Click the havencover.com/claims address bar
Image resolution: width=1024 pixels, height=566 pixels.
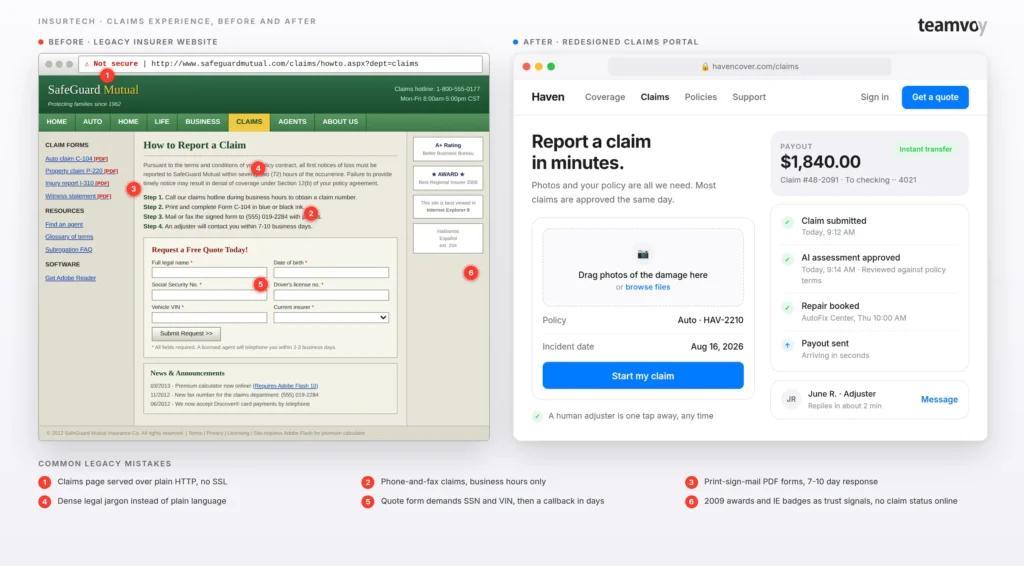coord(750,67)
